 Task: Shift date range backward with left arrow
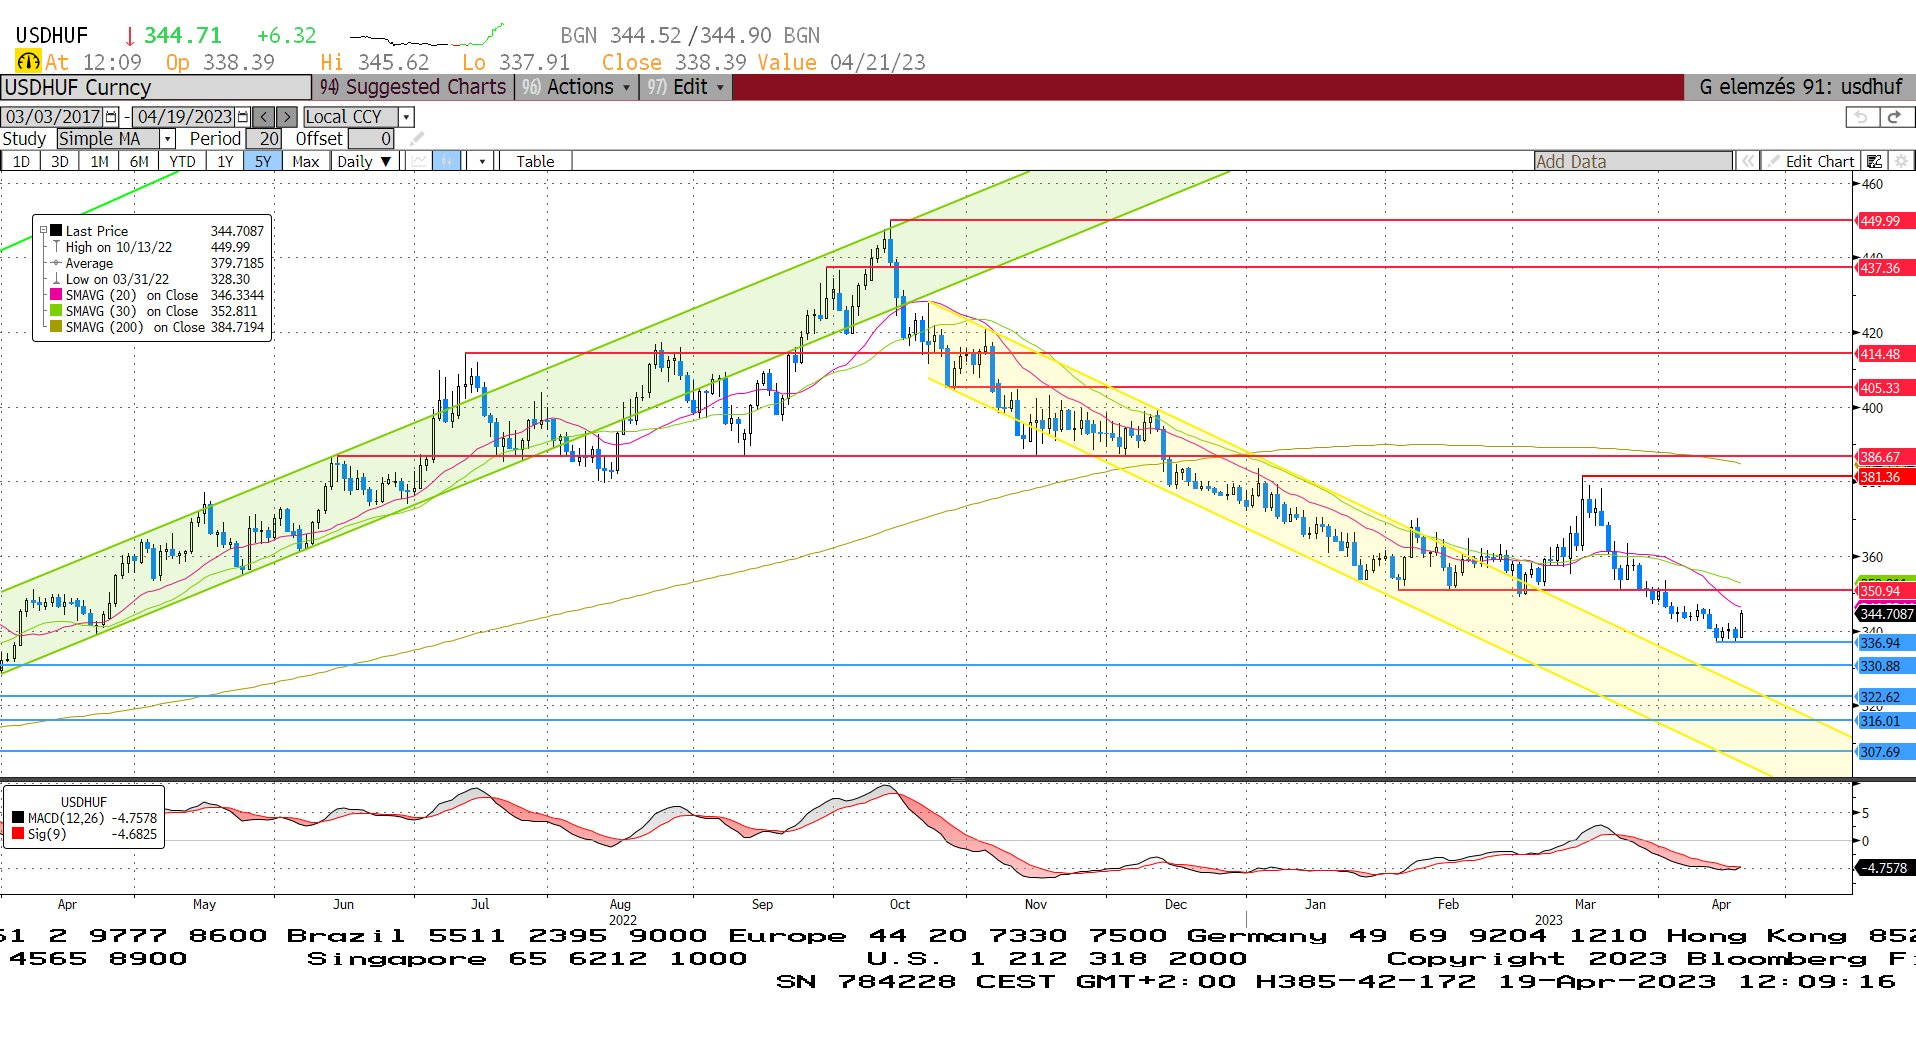click(x=263, y=117)
